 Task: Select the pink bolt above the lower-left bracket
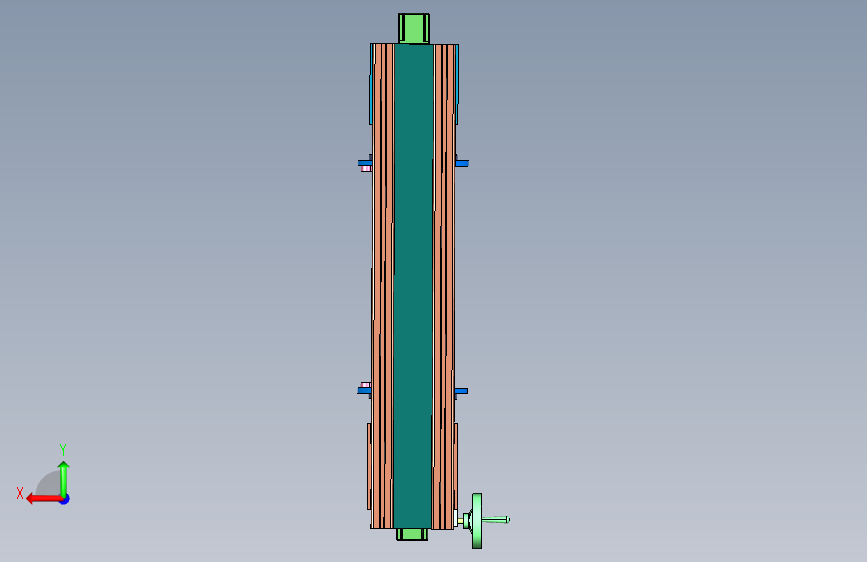(365, 385)
